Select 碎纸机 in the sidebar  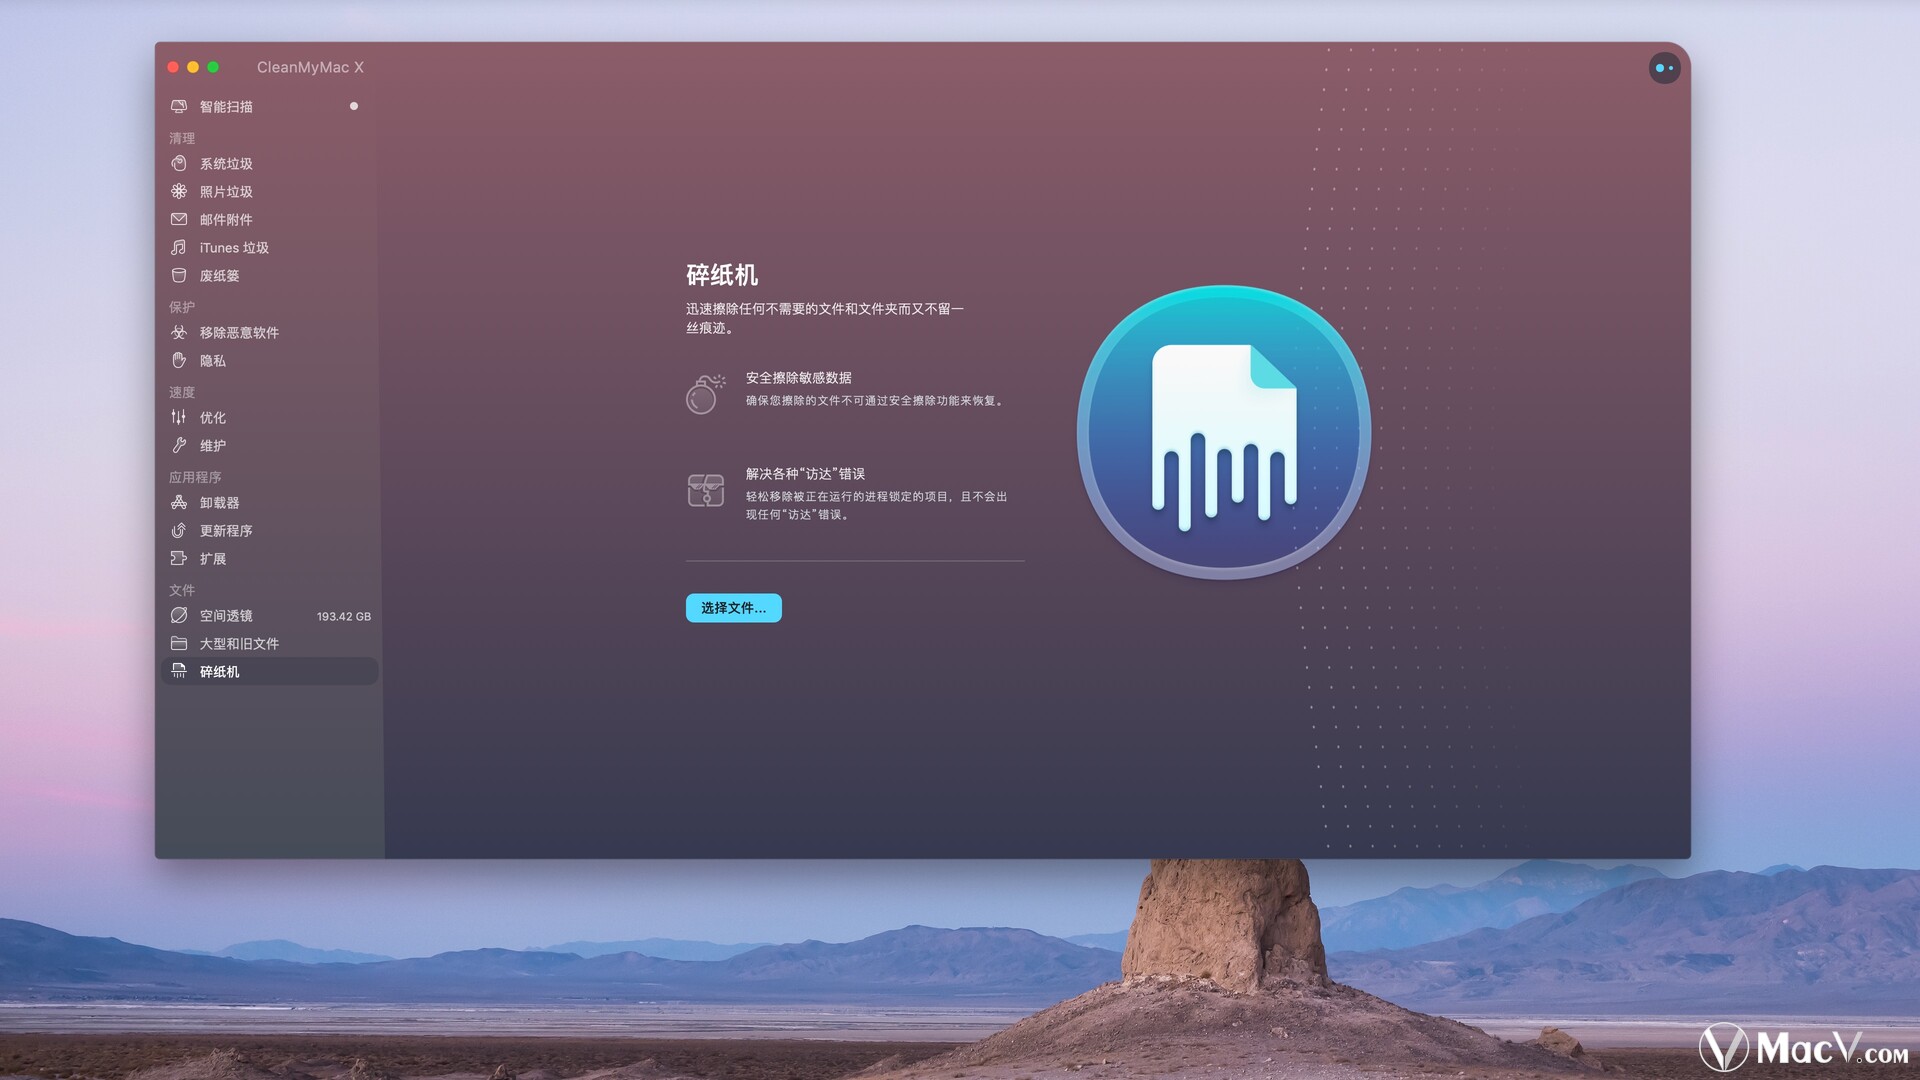[269, 671]
